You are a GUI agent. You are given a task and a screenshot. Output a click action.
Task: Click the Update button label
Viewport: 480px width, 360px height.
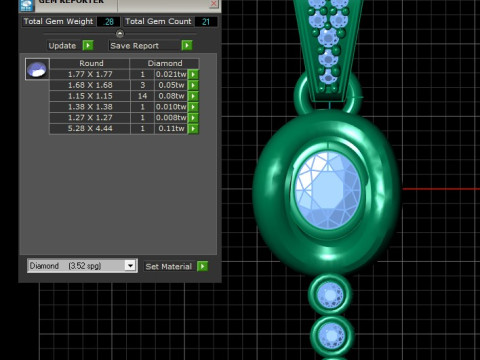[x=62, y=46]
